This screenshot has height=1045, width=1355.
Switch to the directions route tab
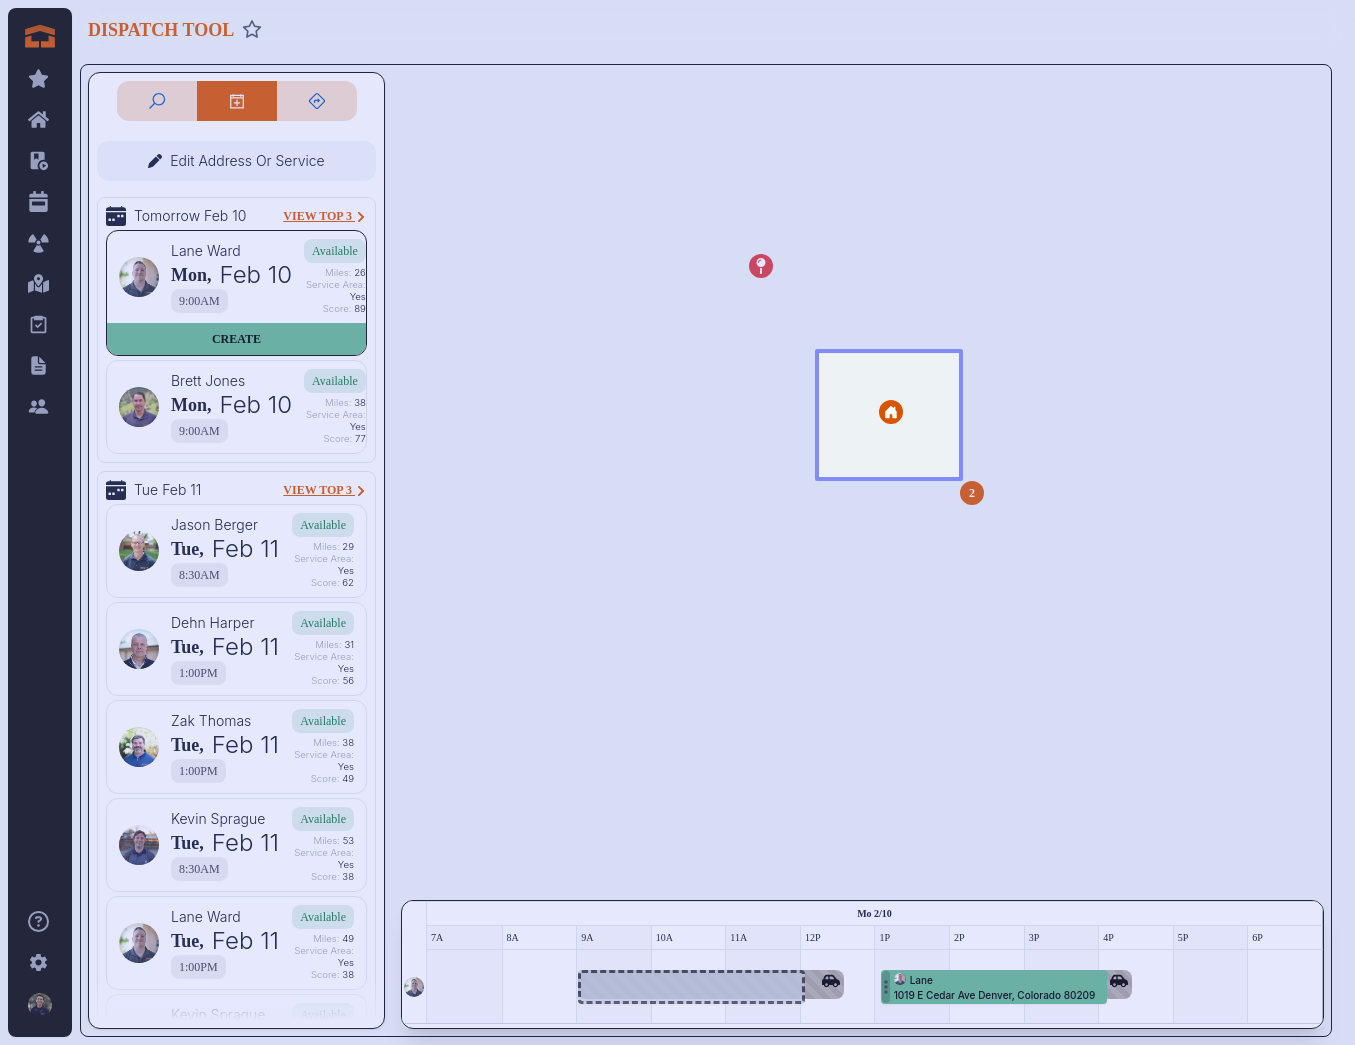317,101
